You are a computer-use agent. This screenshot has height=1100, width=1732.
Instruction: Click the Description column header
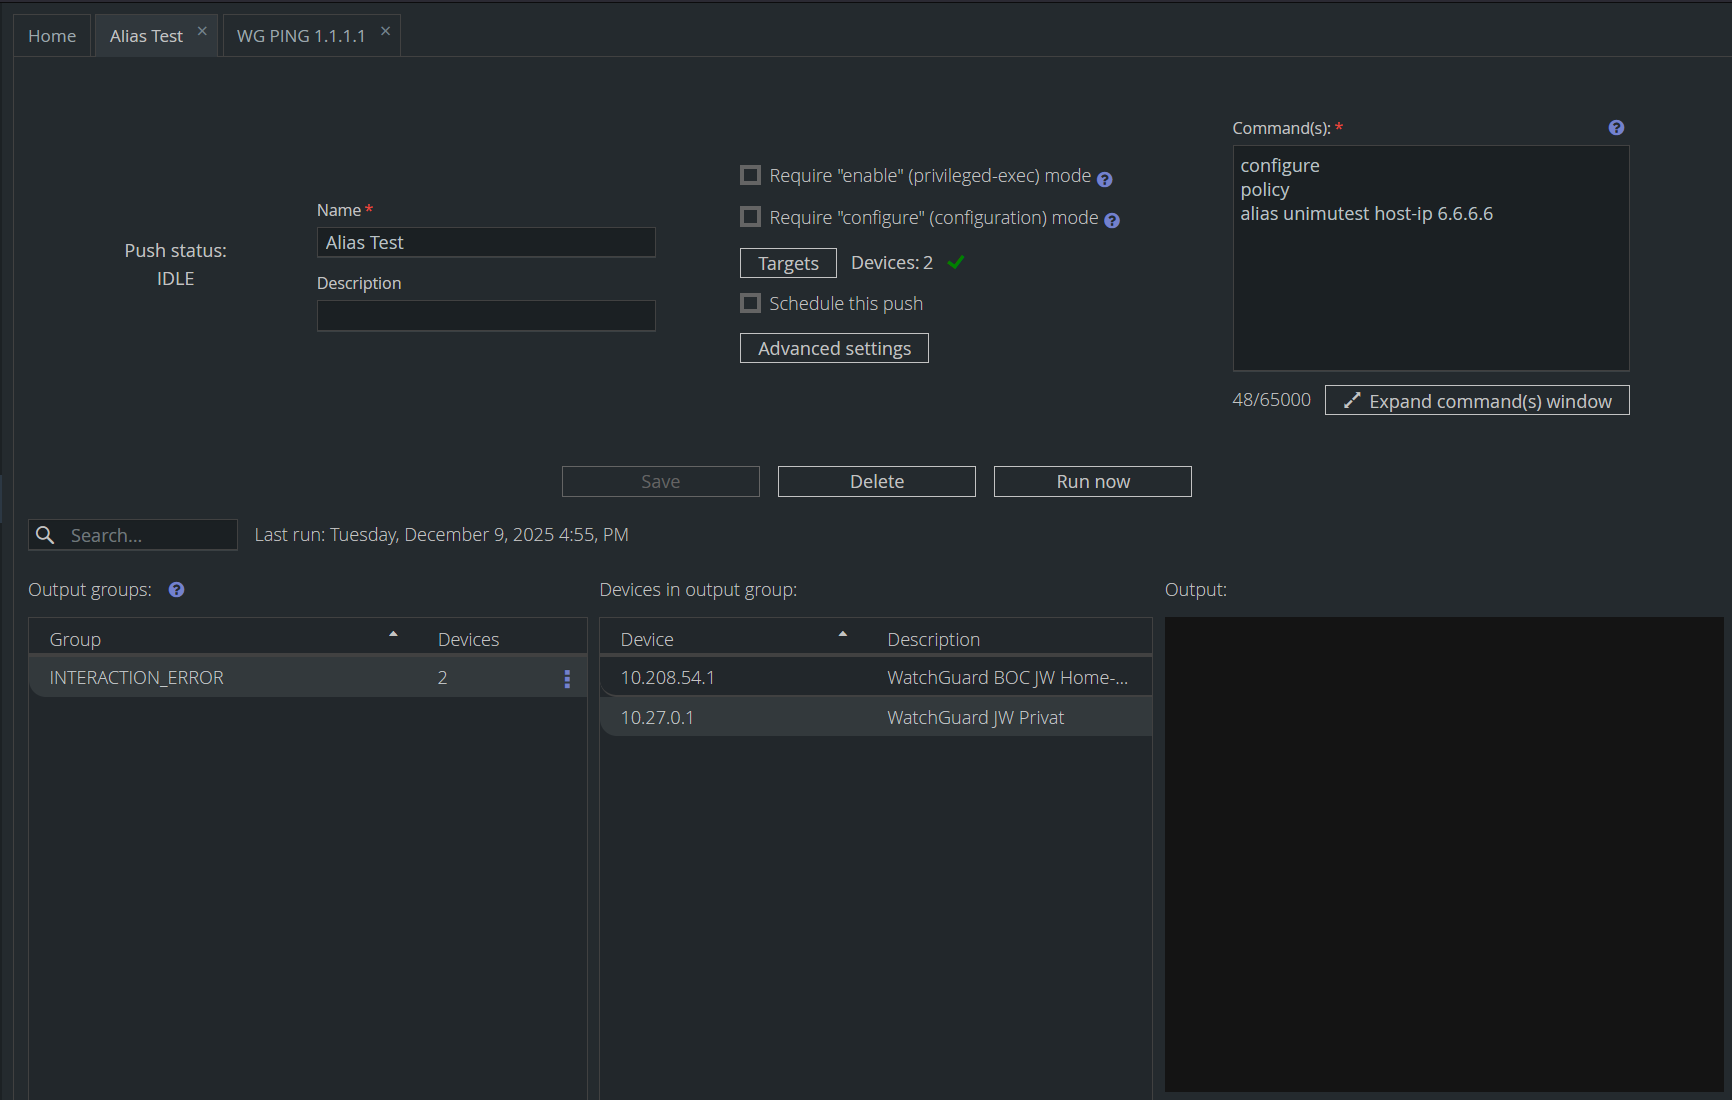pos(933,639)
